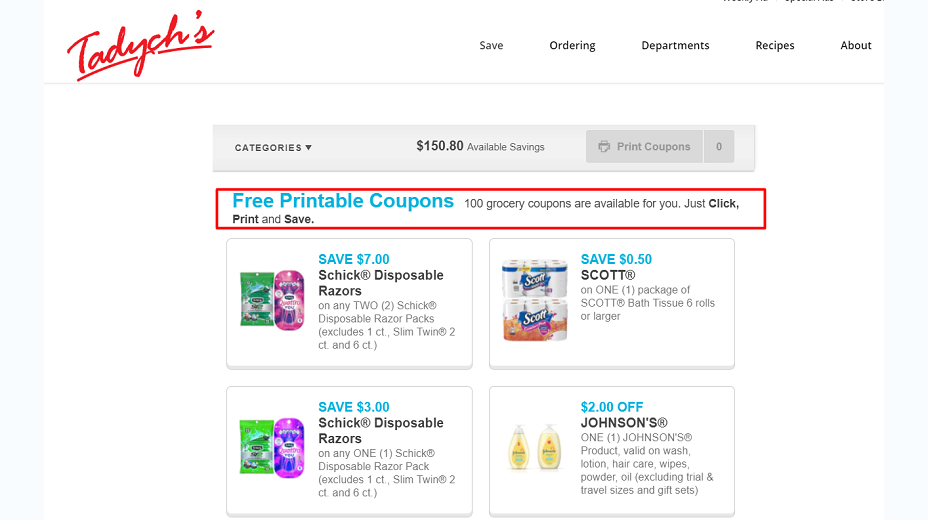
Task: Click the Schick razors image in SAVE $3.00 coupon
Action: point(272,448)
